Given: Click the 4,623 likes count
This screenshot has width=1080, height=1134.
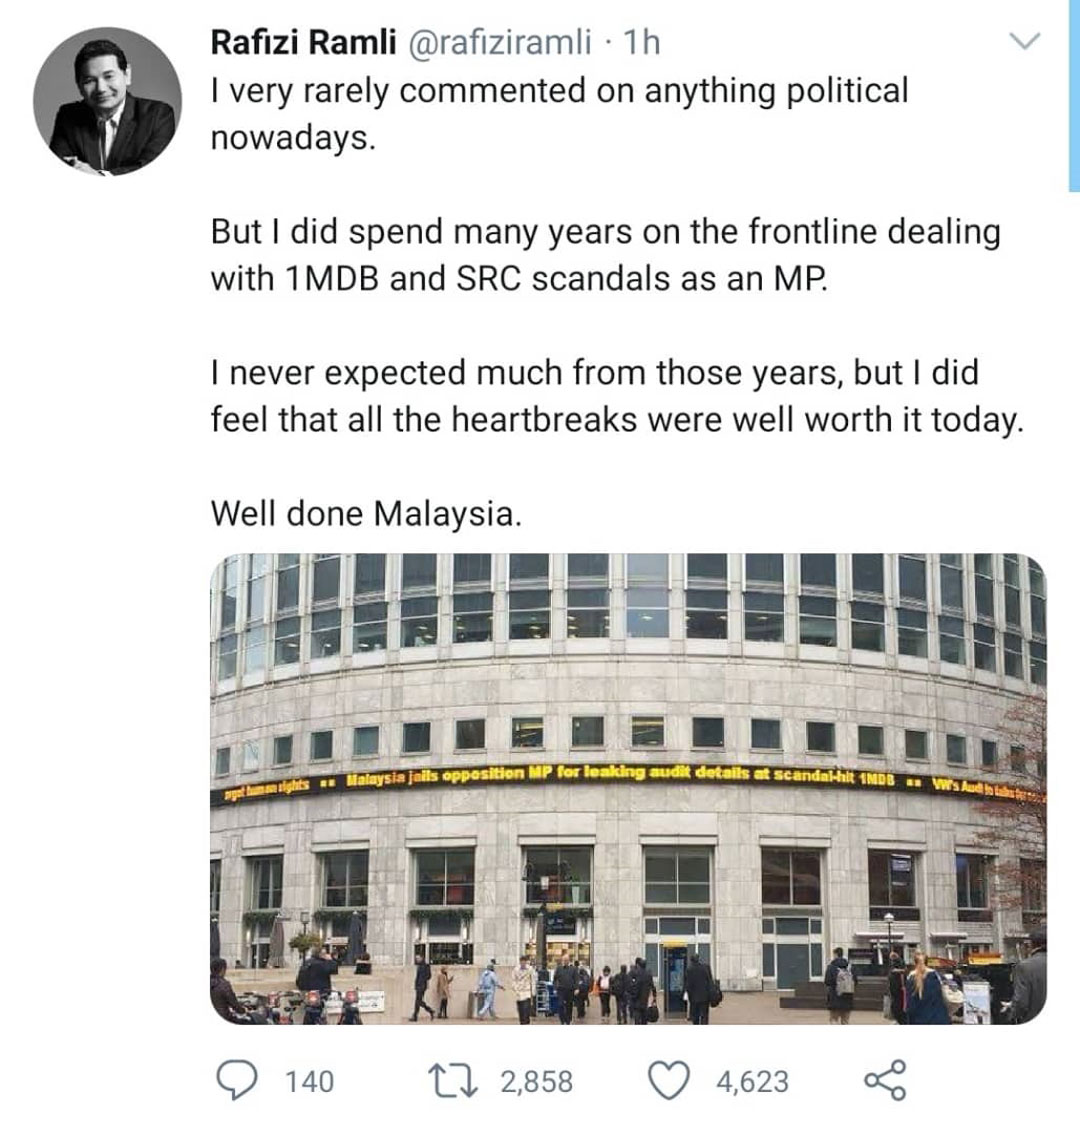Looking at the screenshot, I should tap(752, 1081).
